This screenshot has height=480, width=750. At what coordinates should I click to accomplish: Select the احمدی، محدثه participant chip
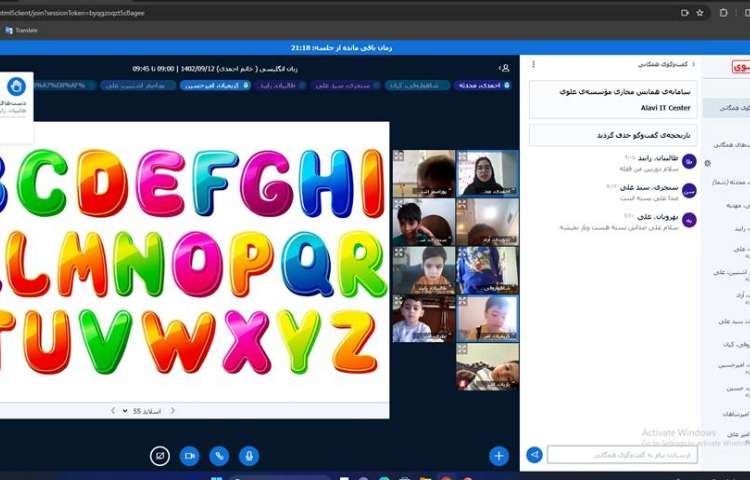(x=484, y=86)
